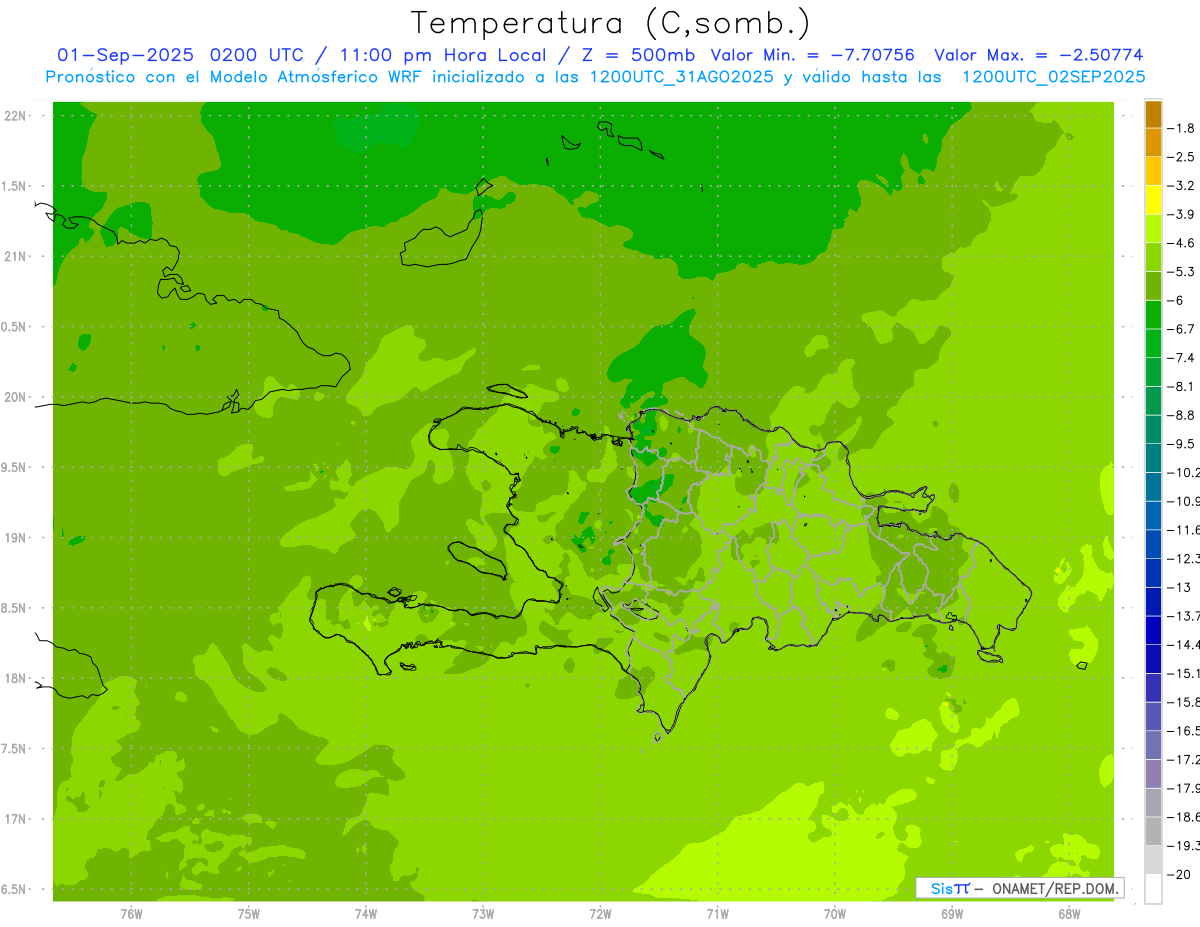This screenshot has height=927, width=1200.
Task: Click the -20 color scale label
Action: click(1179, 874)
